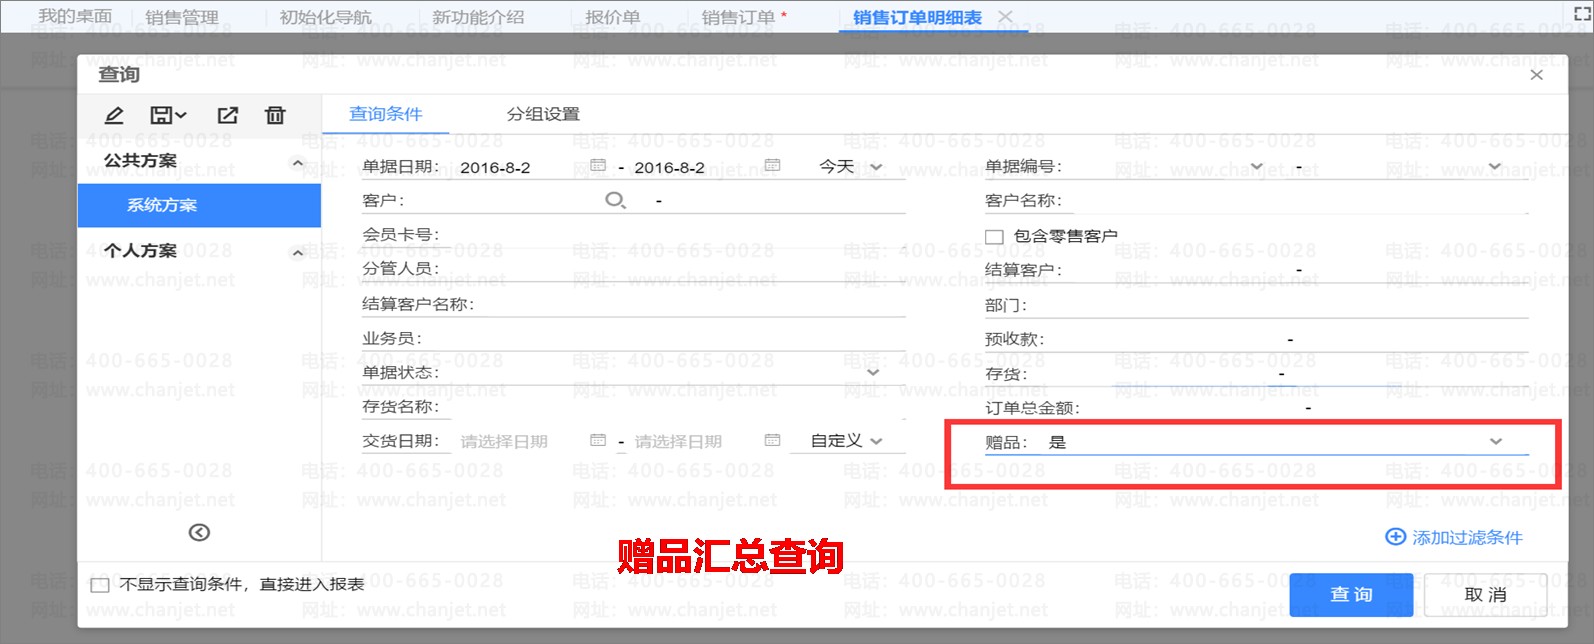This screenshot has height=644, width=1594.
Task: Click the delete scheme trash icon
Action: [275, 115]
